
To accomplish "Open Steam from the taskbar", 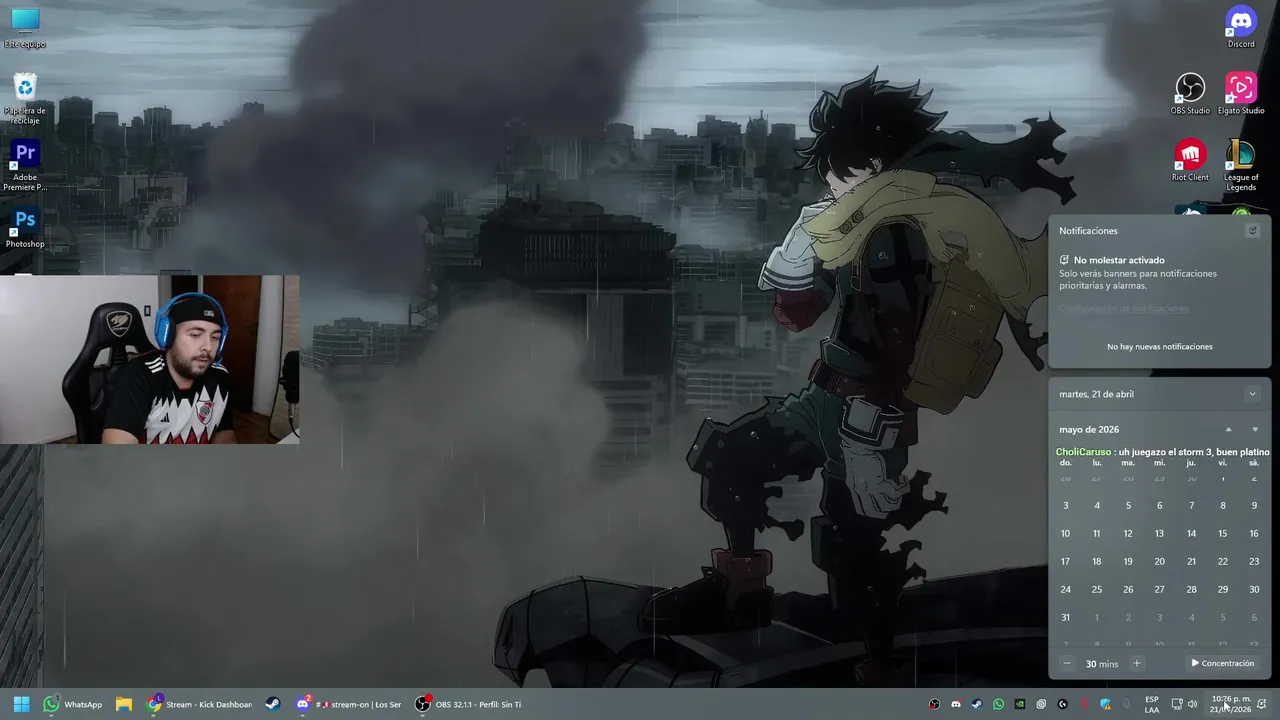I will [x=272, y=704].
